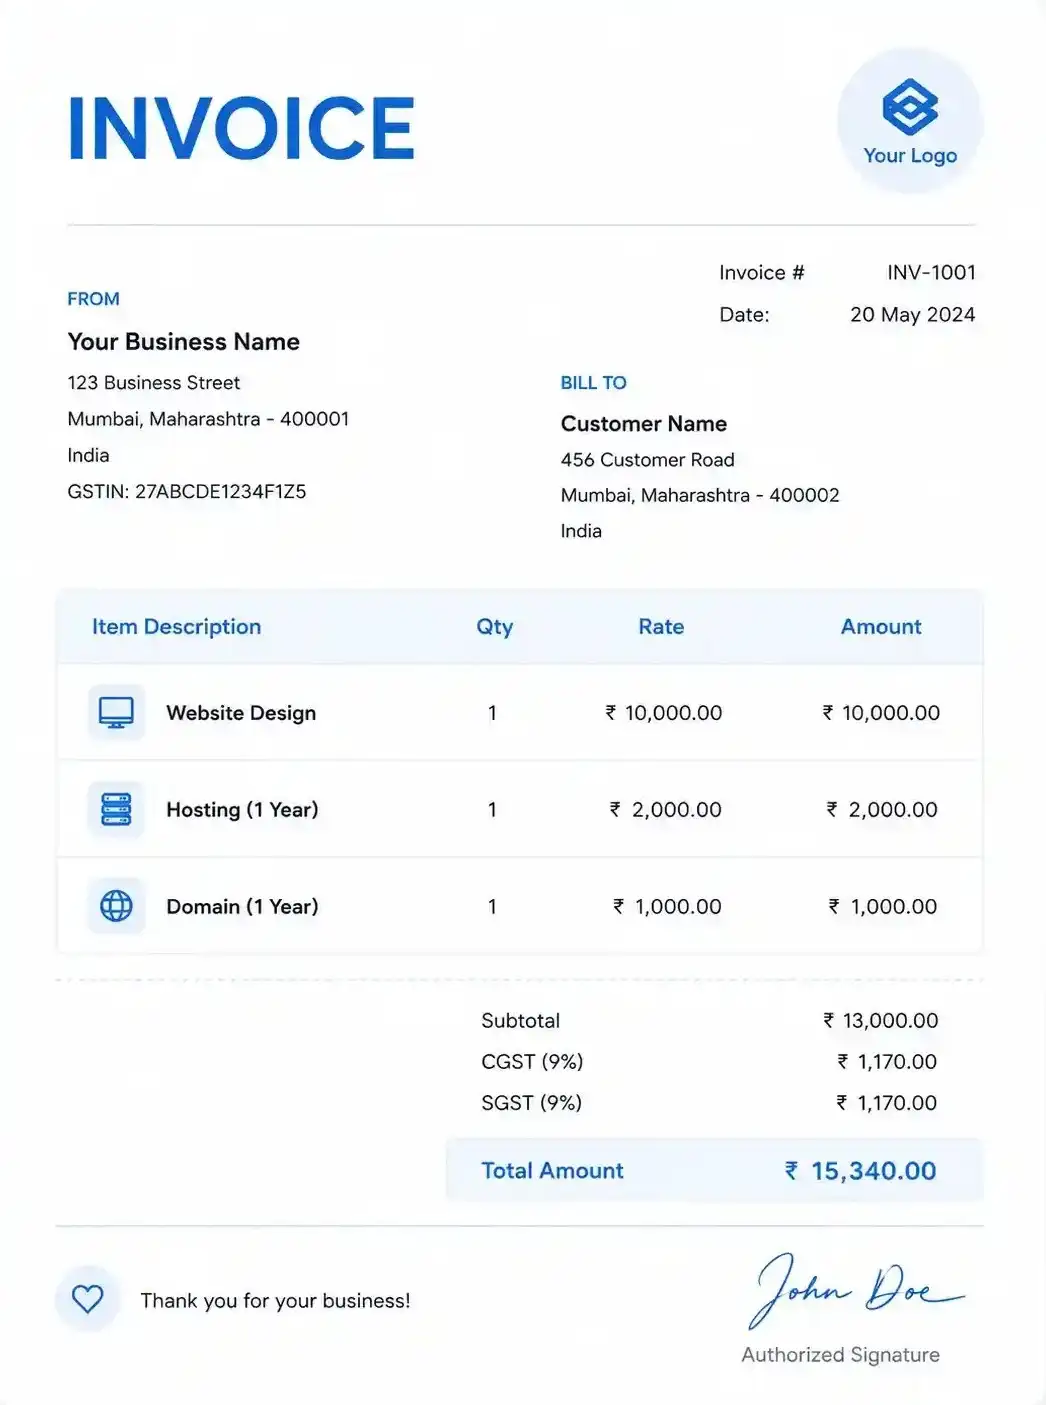Click the SGST (9%) label
Image resolution: width=1046 pixels, height=1405 pixels.
point(531,1103)
